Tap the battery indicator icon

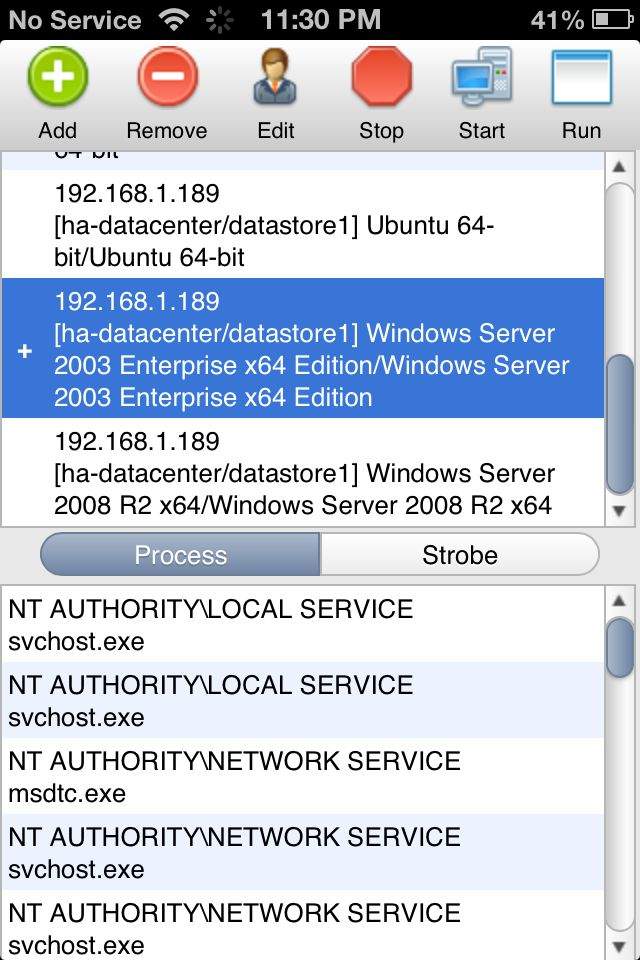613,19
